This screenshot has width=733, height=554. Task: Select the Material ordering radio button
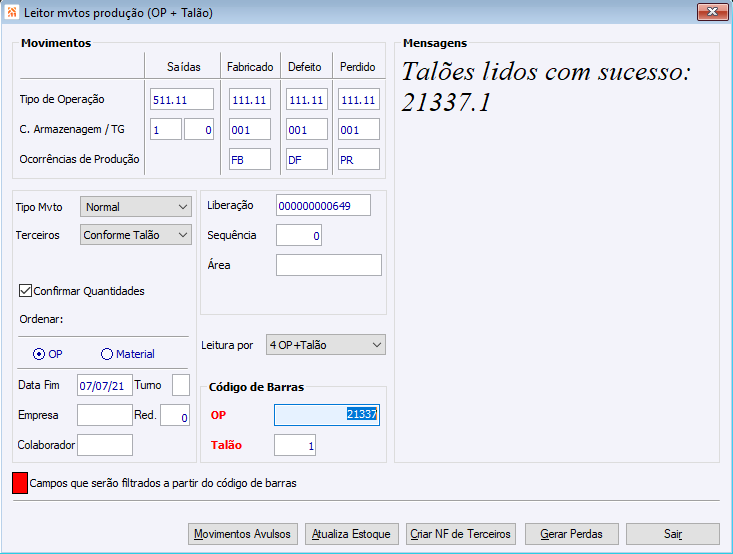pyautogui.click(x=107, y=354)
